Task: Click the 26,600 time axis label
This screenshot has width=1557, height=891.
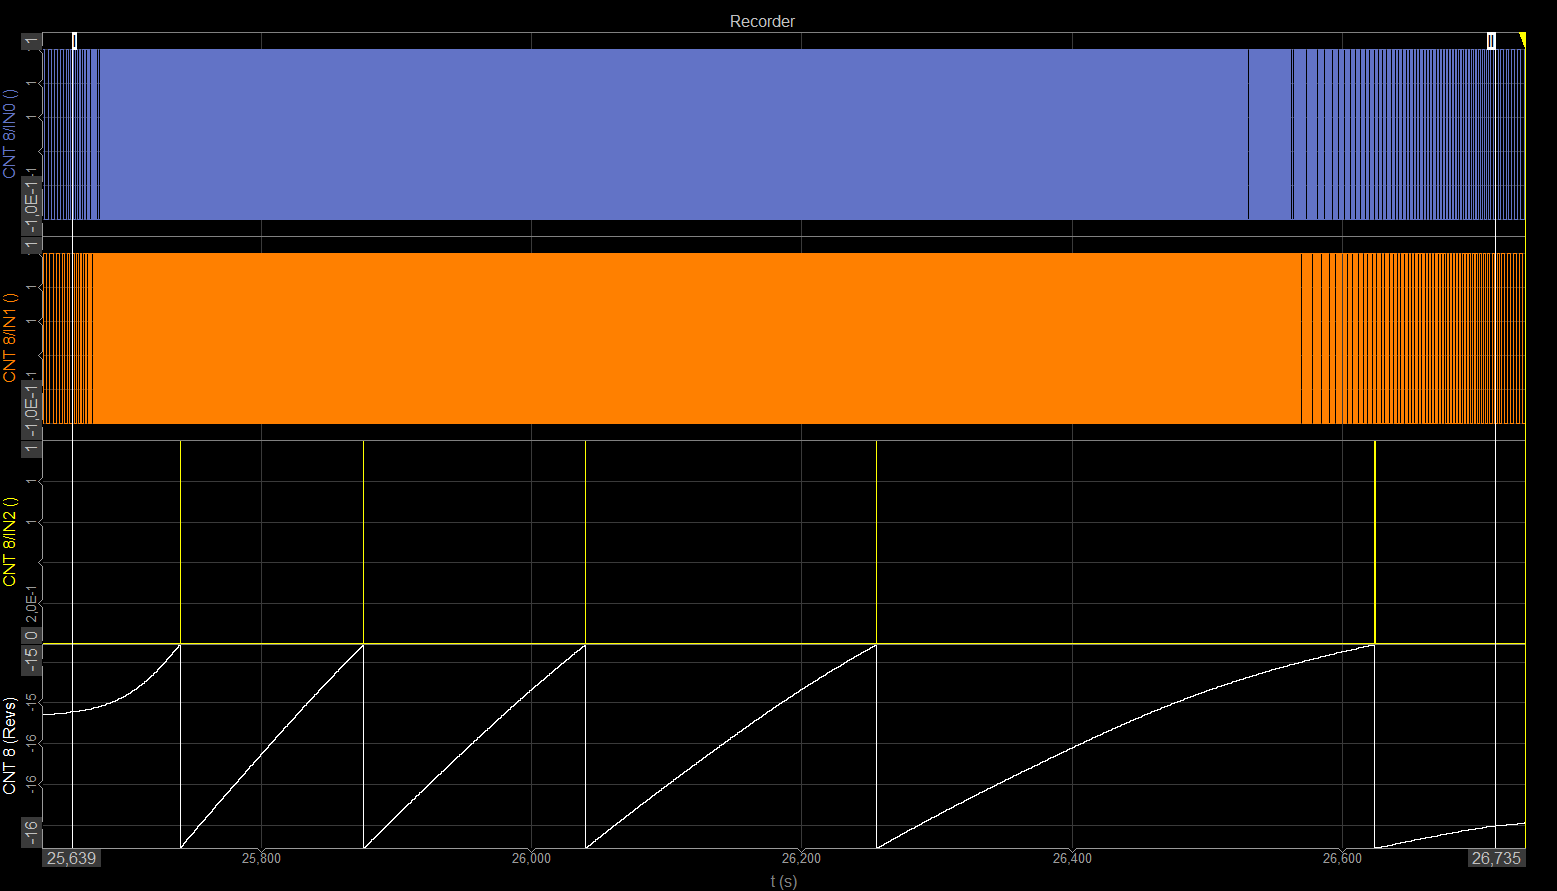Action: 1342,858
